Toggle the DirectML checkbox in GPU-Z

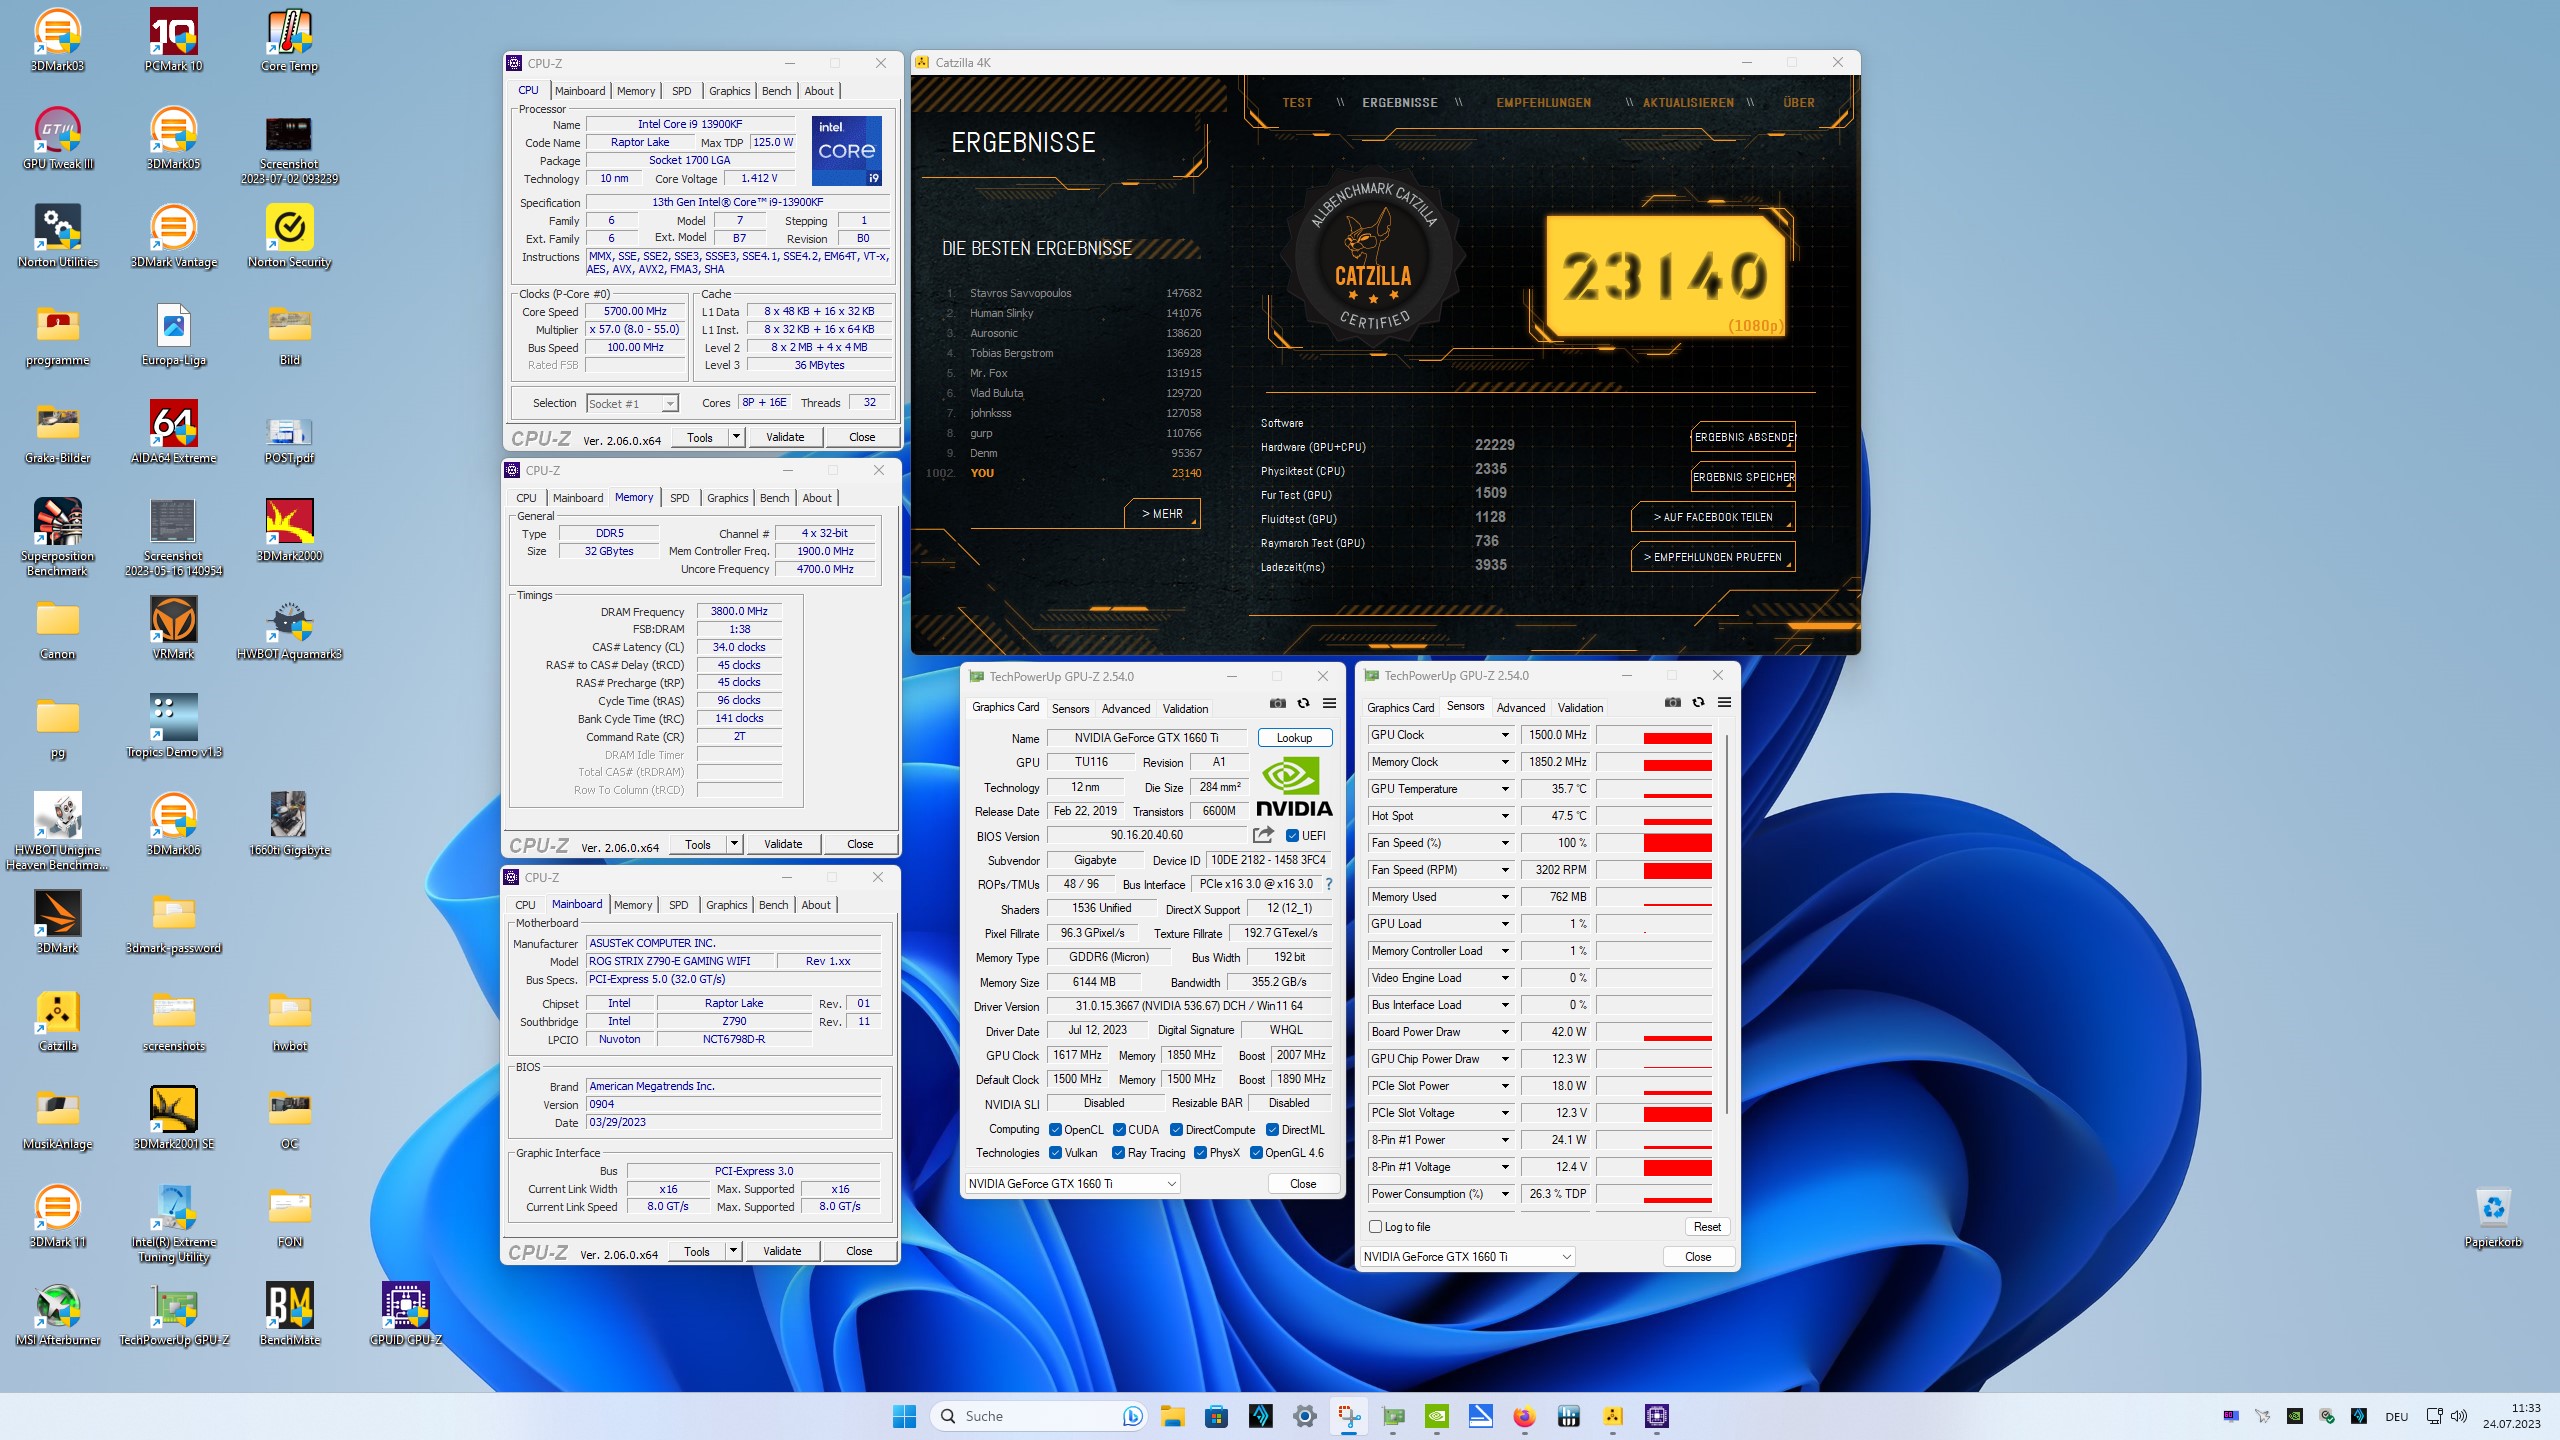tap(1272, 1130)
